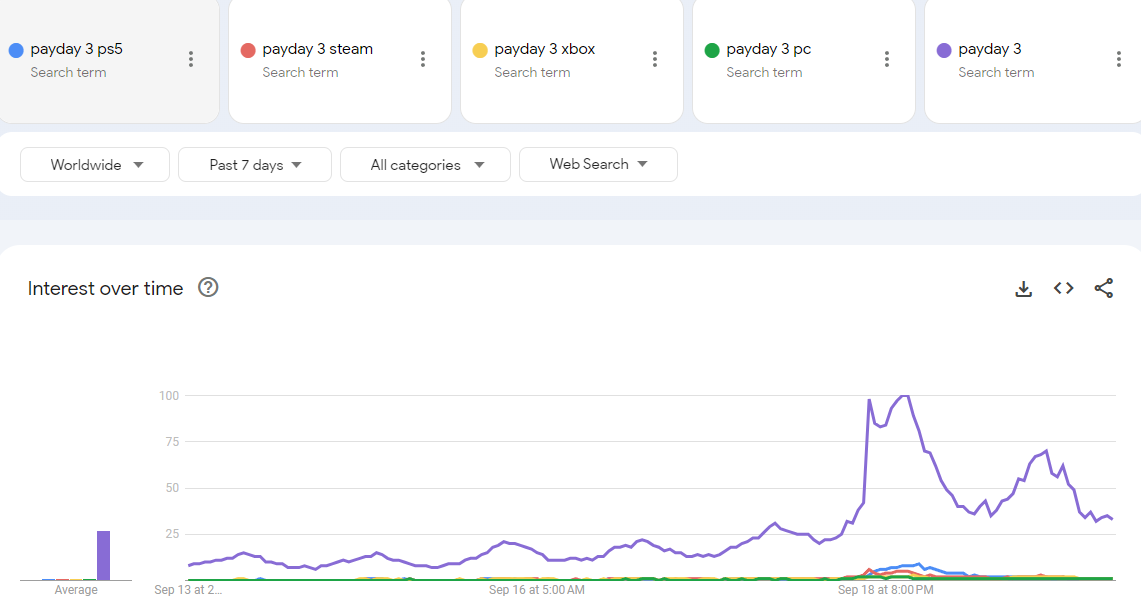Open options menu for payday 3 xbox
Screen dimensions: 1141x604
655,59
